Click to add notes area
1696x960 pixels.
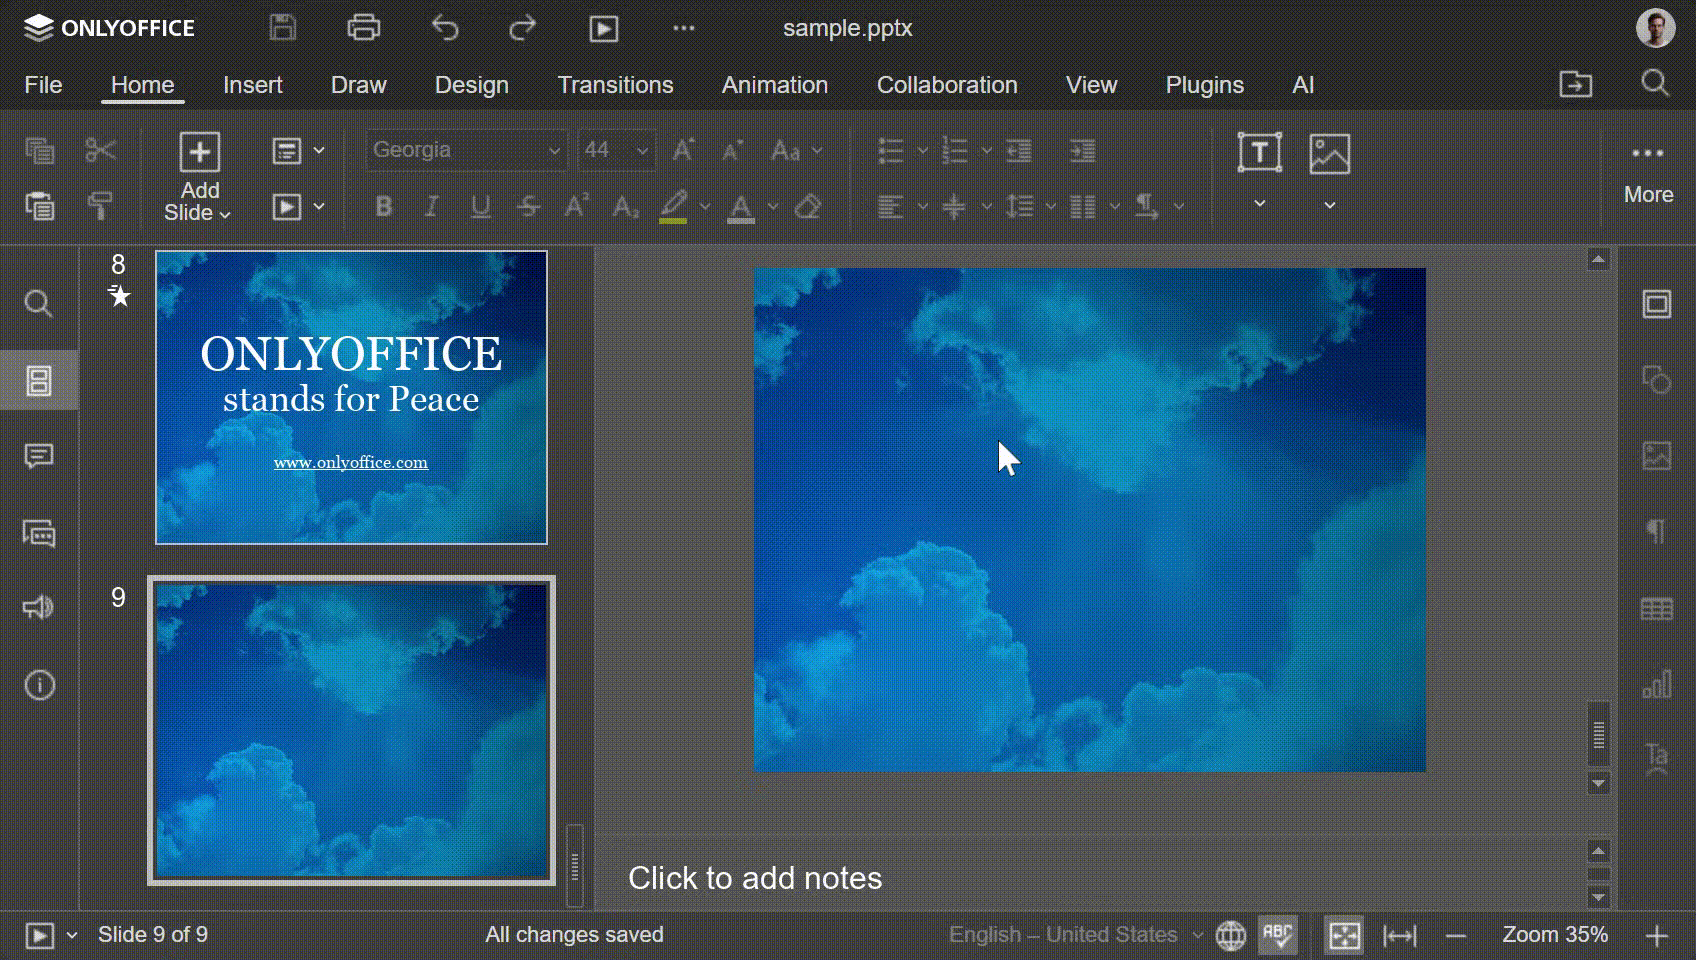pos(755,878)
